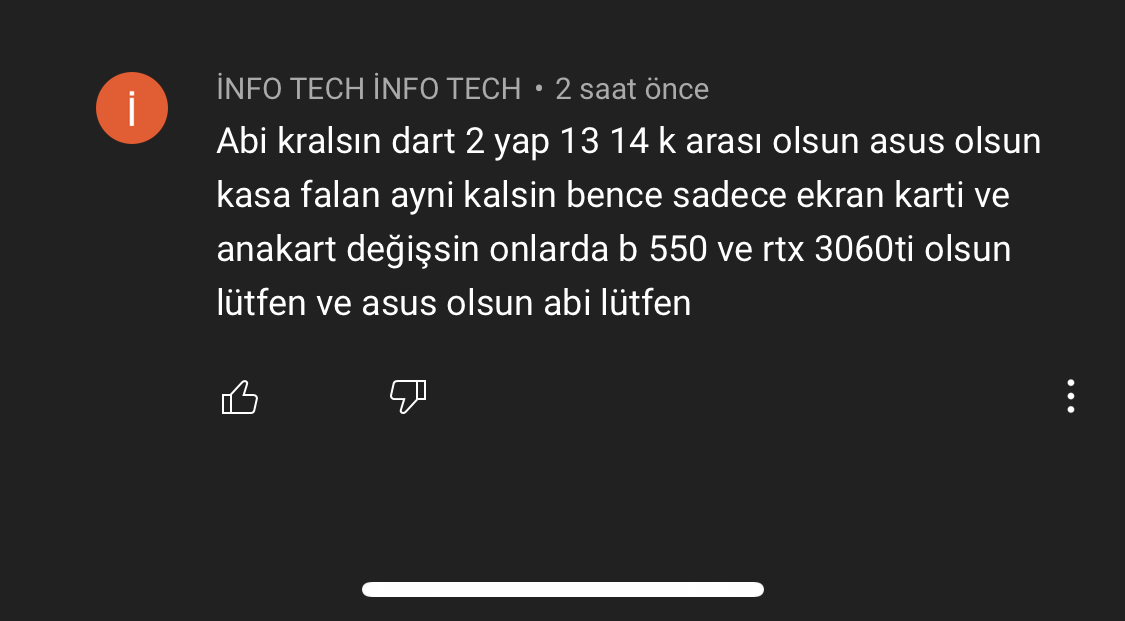Image resolution: width=1125 pixels, height=621 pixels.
Task: Click the "13 14 k" price text
Action: click(x=619, y=142)
